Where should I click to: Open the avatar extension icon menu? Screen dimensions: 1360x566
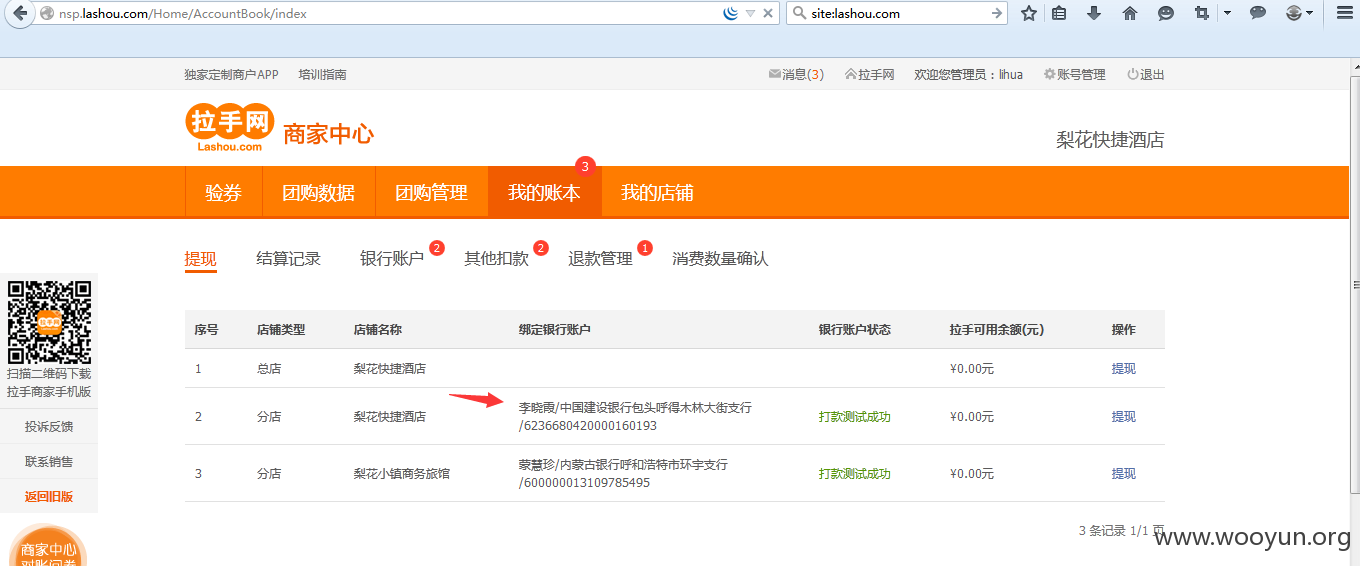[1299, 14]
